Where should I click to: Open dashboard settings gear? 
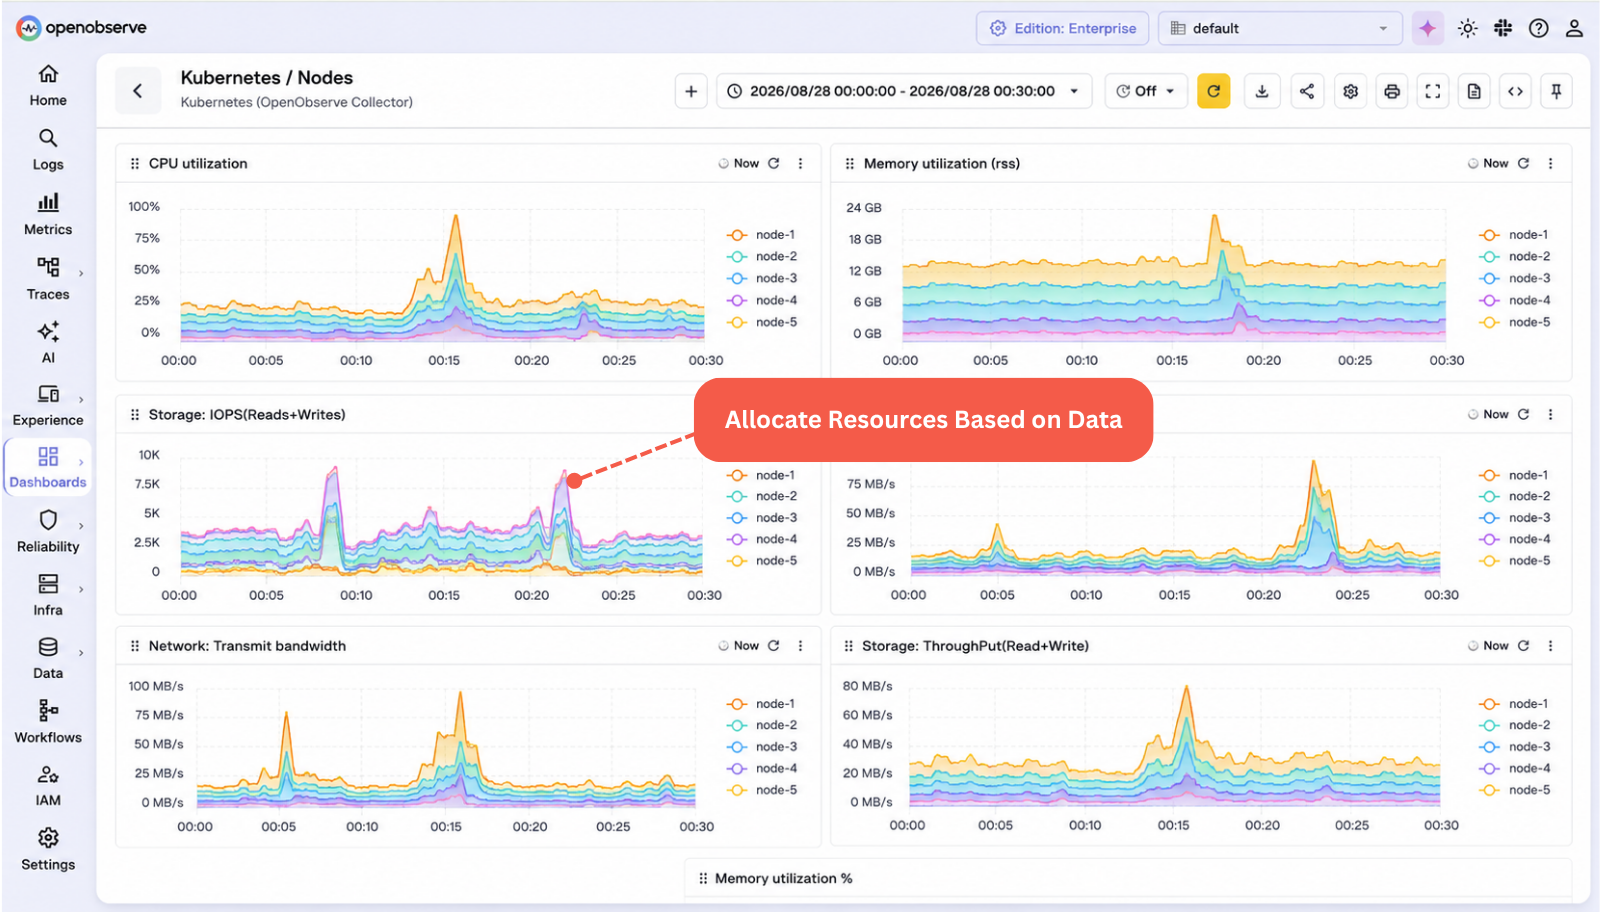(1351, 91)
